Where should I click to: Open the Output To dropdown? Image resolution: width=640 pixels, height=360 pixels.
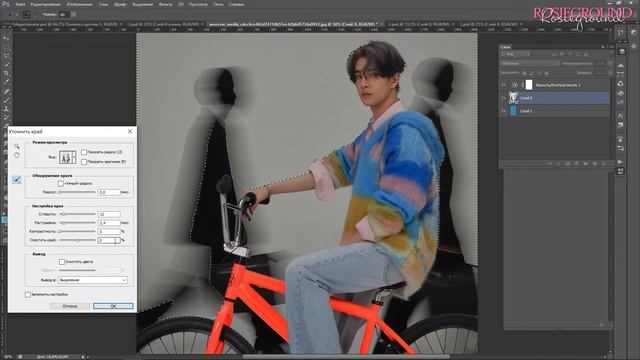pyautogui.click(x=93, y=280)
